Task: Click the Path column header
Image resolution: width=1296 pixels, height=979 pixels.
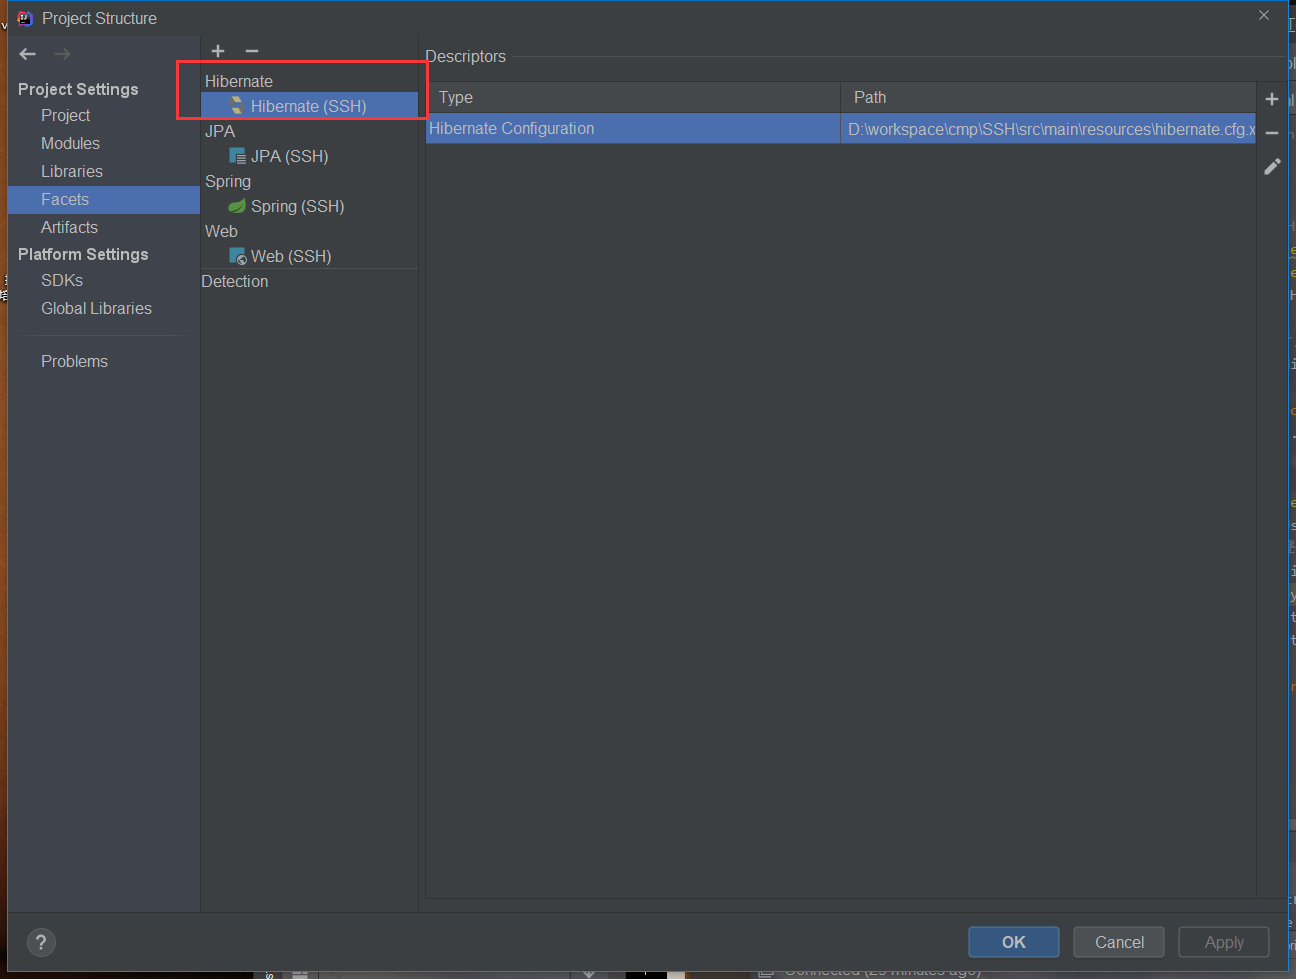Action: [x=1048, y=97]
